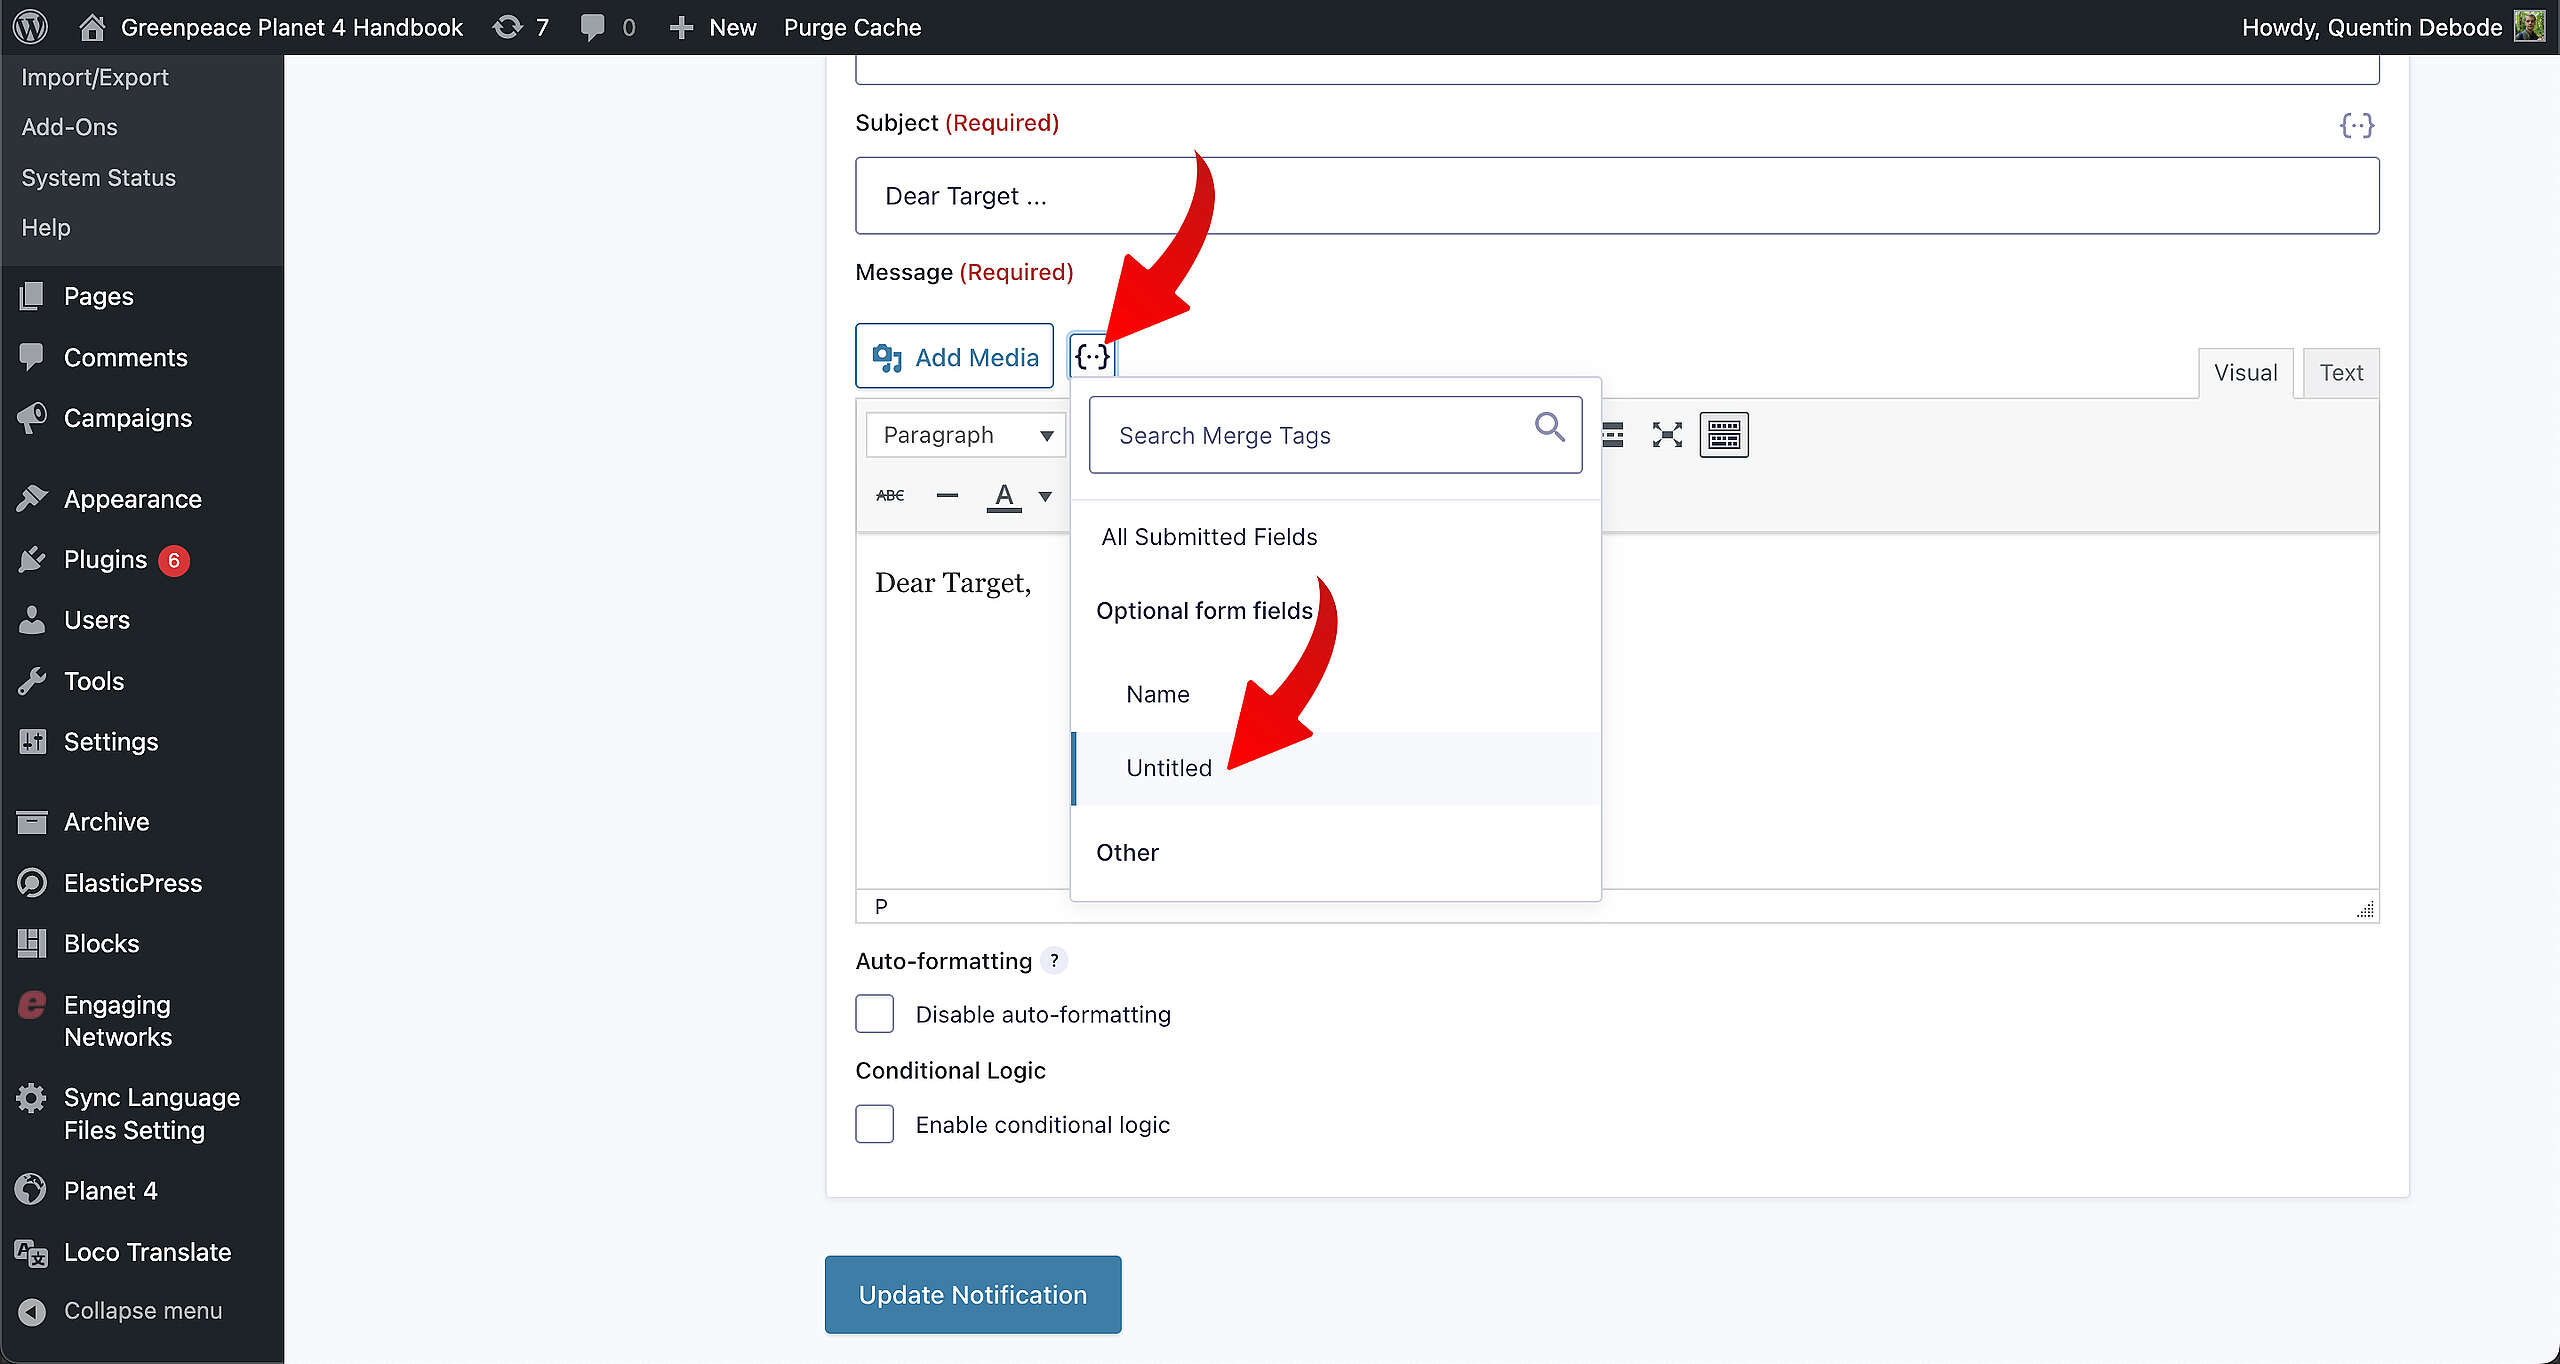The width and height of the screenshot is (2560, 1364).
Task: Toggle fullscreen editor icon
Action: [1667, 435]
